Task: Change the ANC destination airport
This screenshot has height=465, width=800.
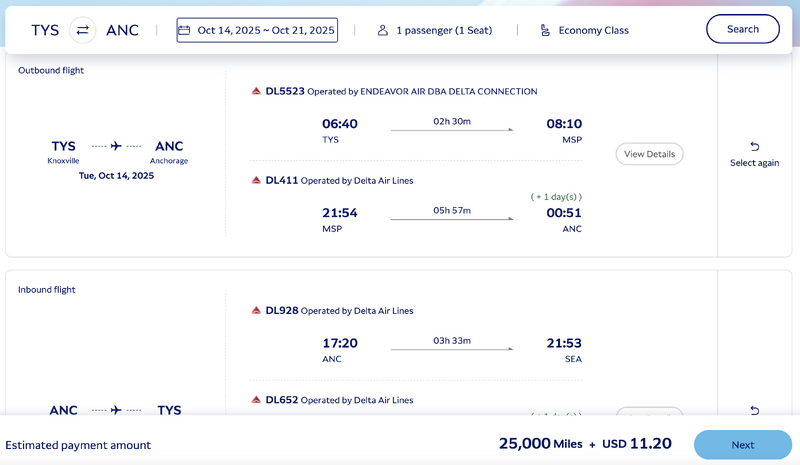Action: tap(122, 30)
